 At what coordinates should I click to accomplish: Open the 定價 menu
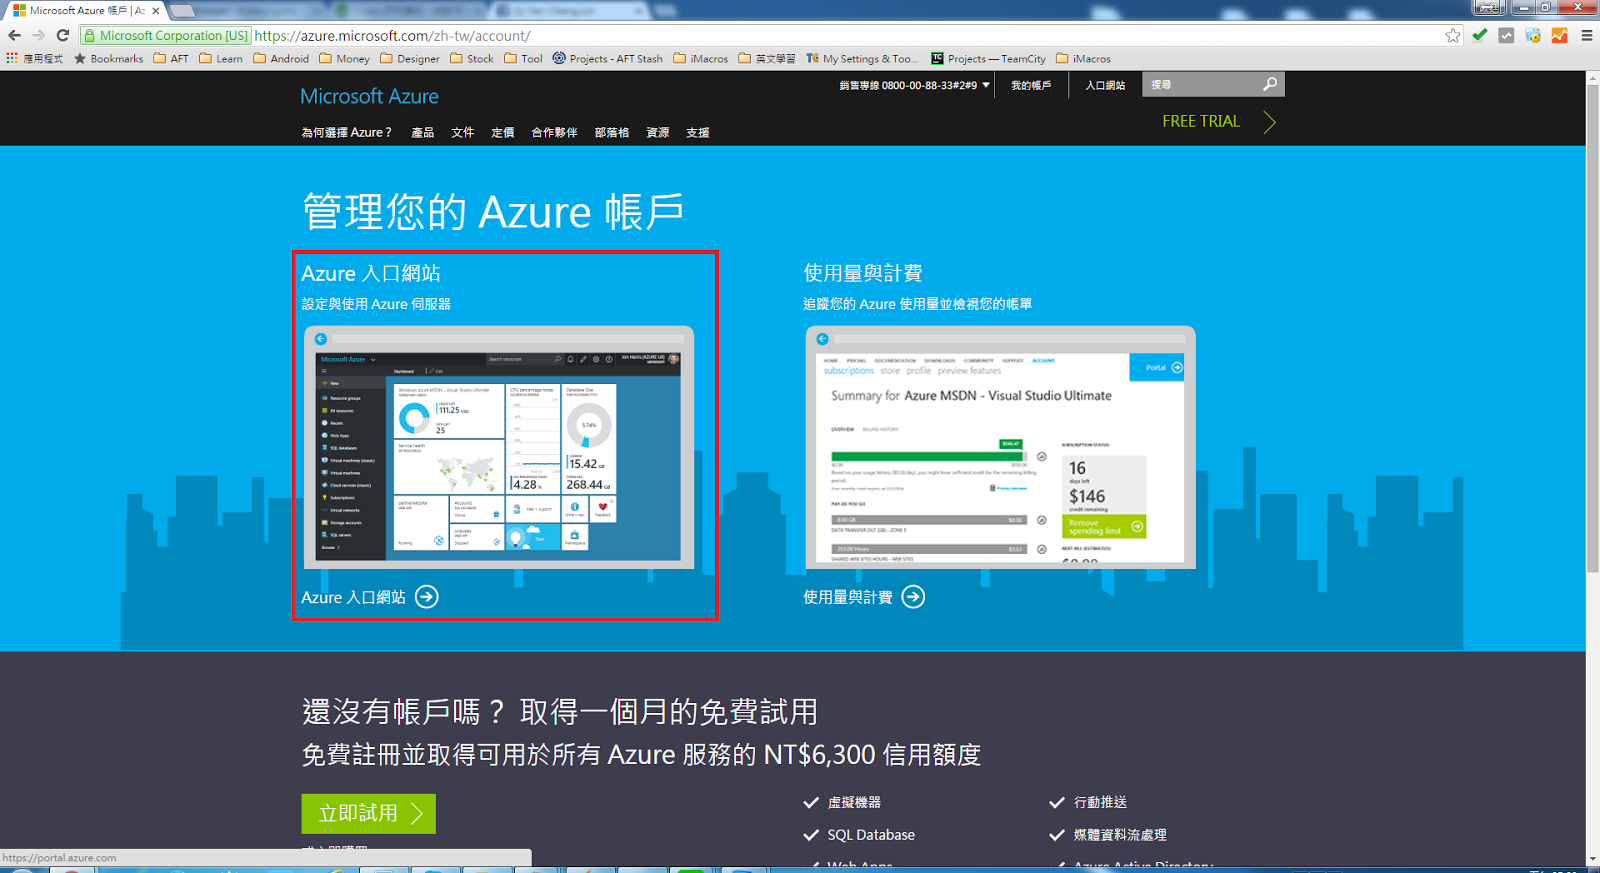tap(503, 132)
